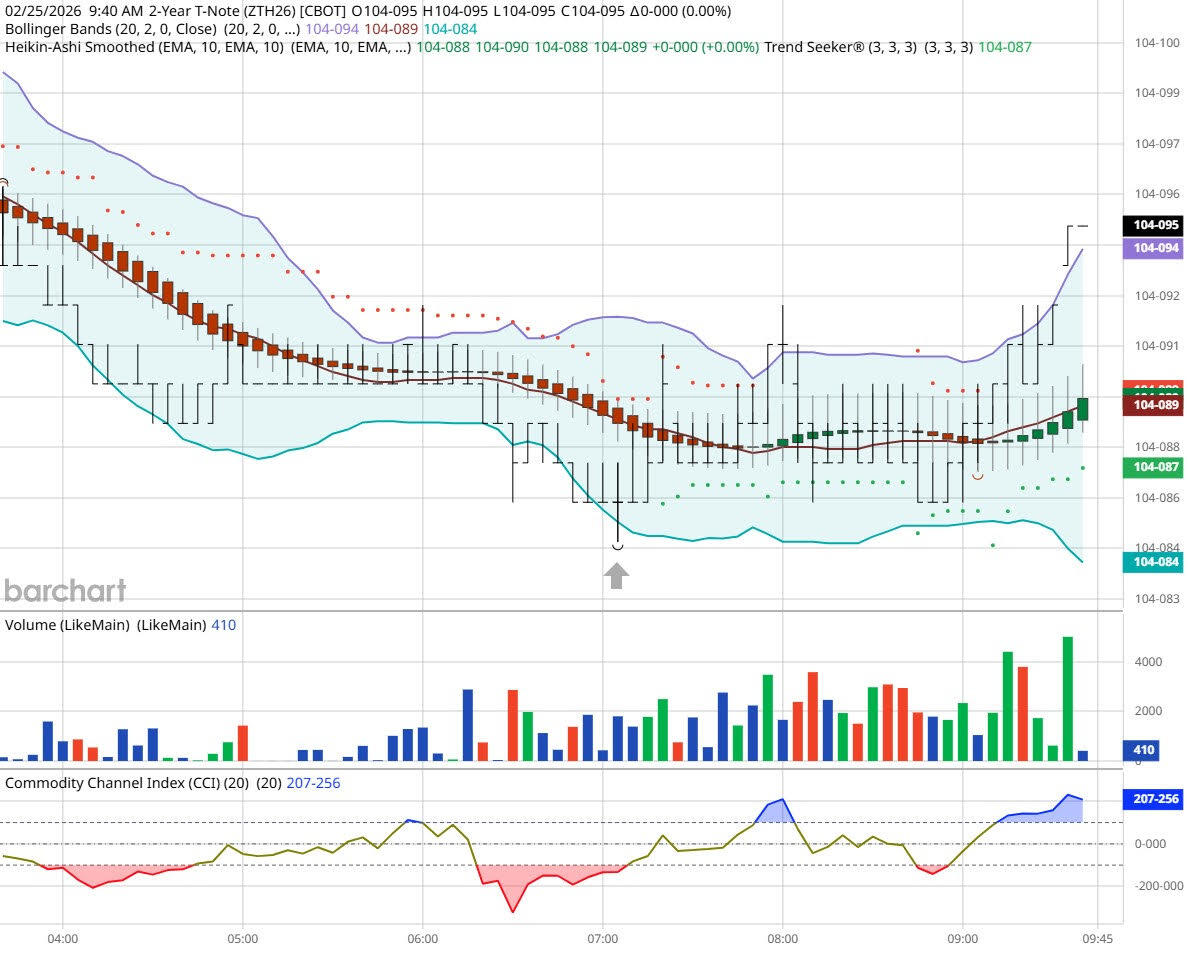This screenshot has height=953, width=1188.
Task: Click the 09:45 time axis label
Action: (1098, 939)
